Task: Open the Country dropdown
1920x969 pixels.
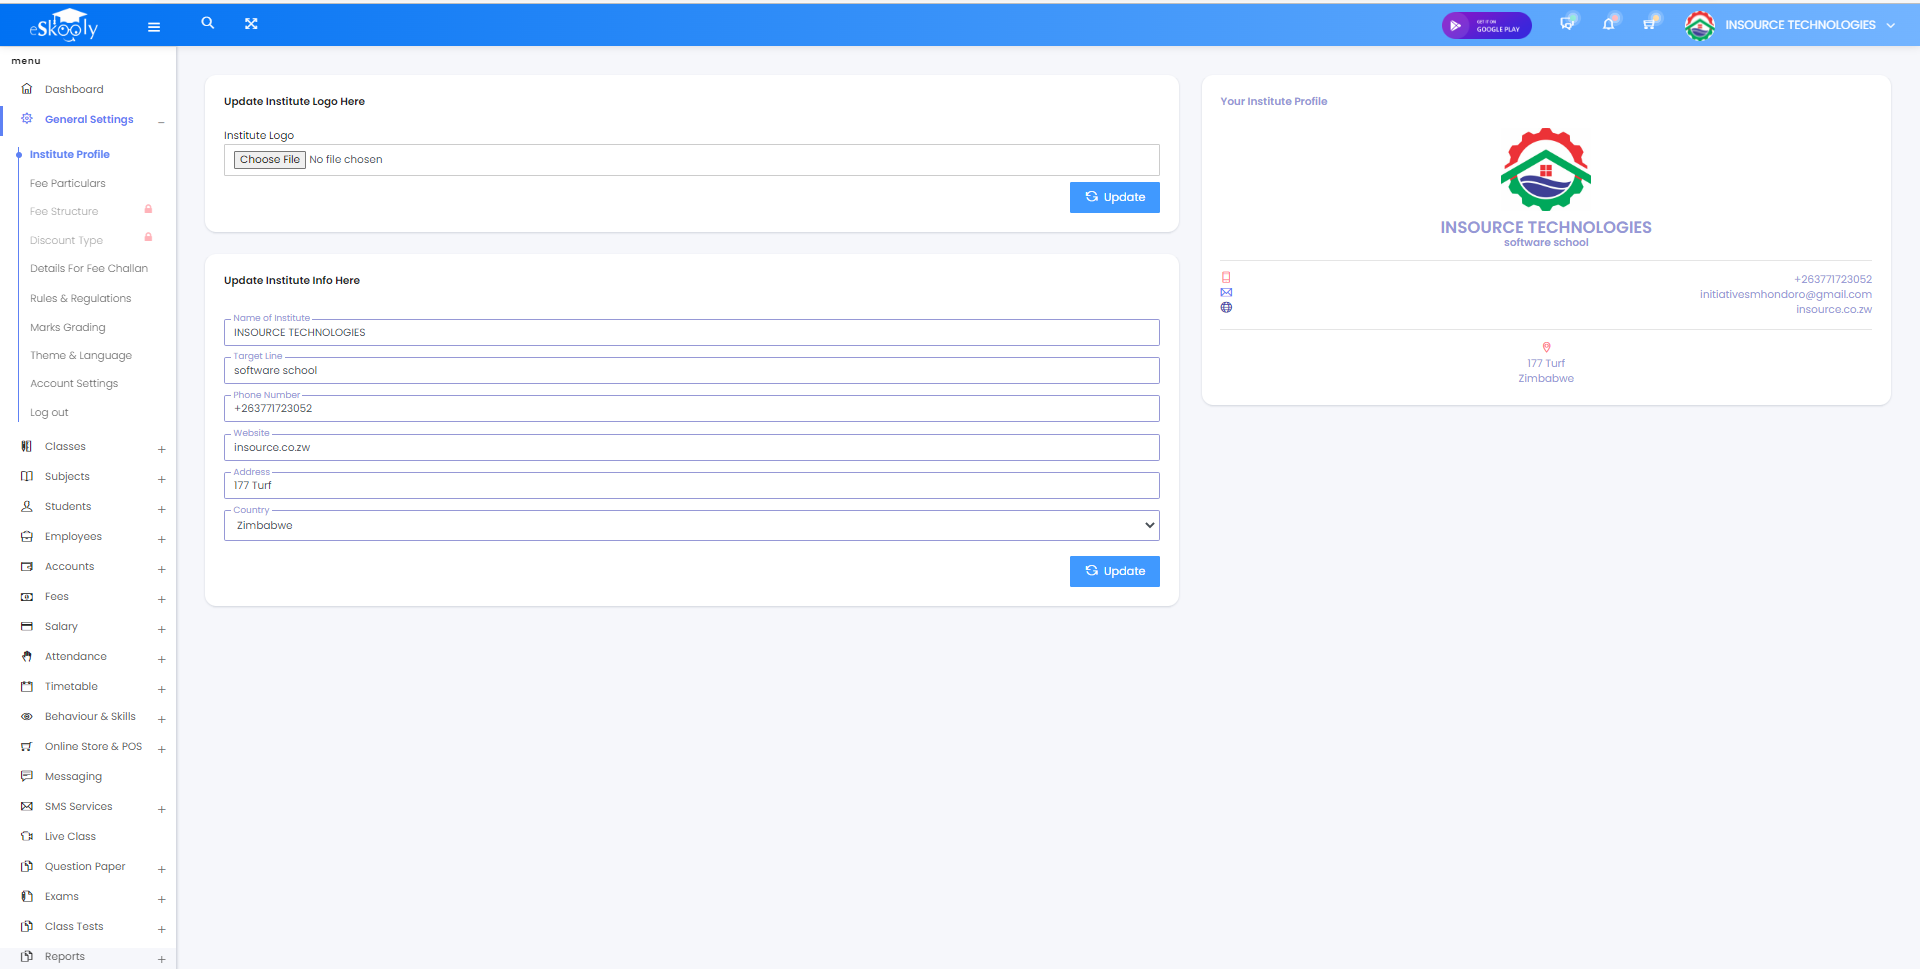Action: [x=691, y=525]
